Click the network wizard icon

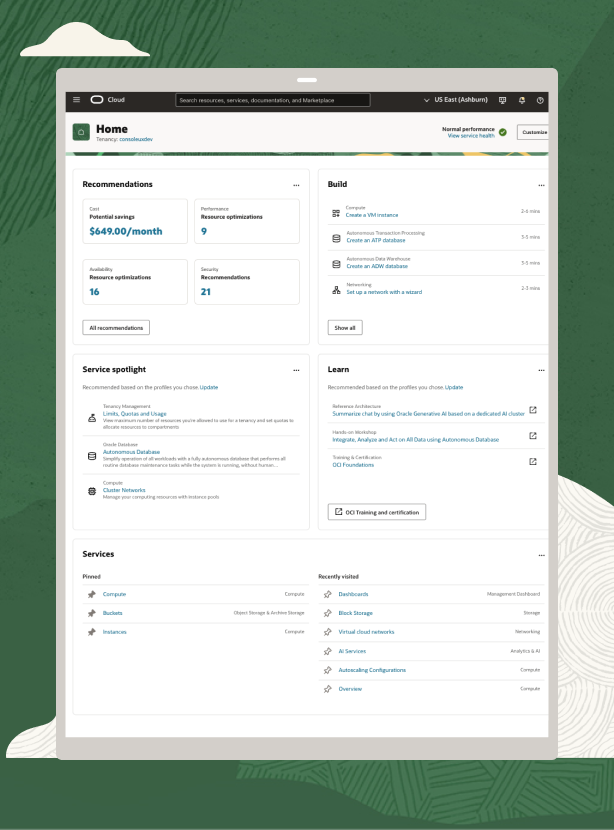(336, 290)
